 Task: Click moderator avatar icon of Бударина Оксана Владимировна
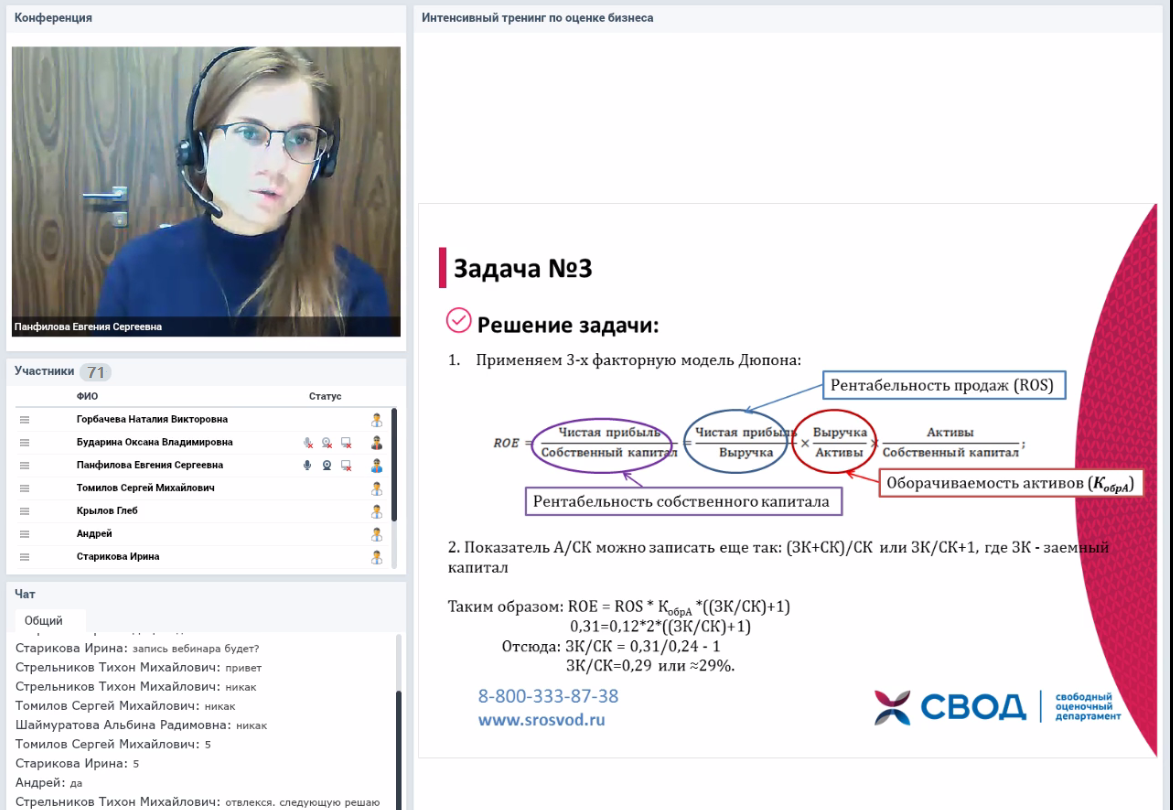point(377,443)
